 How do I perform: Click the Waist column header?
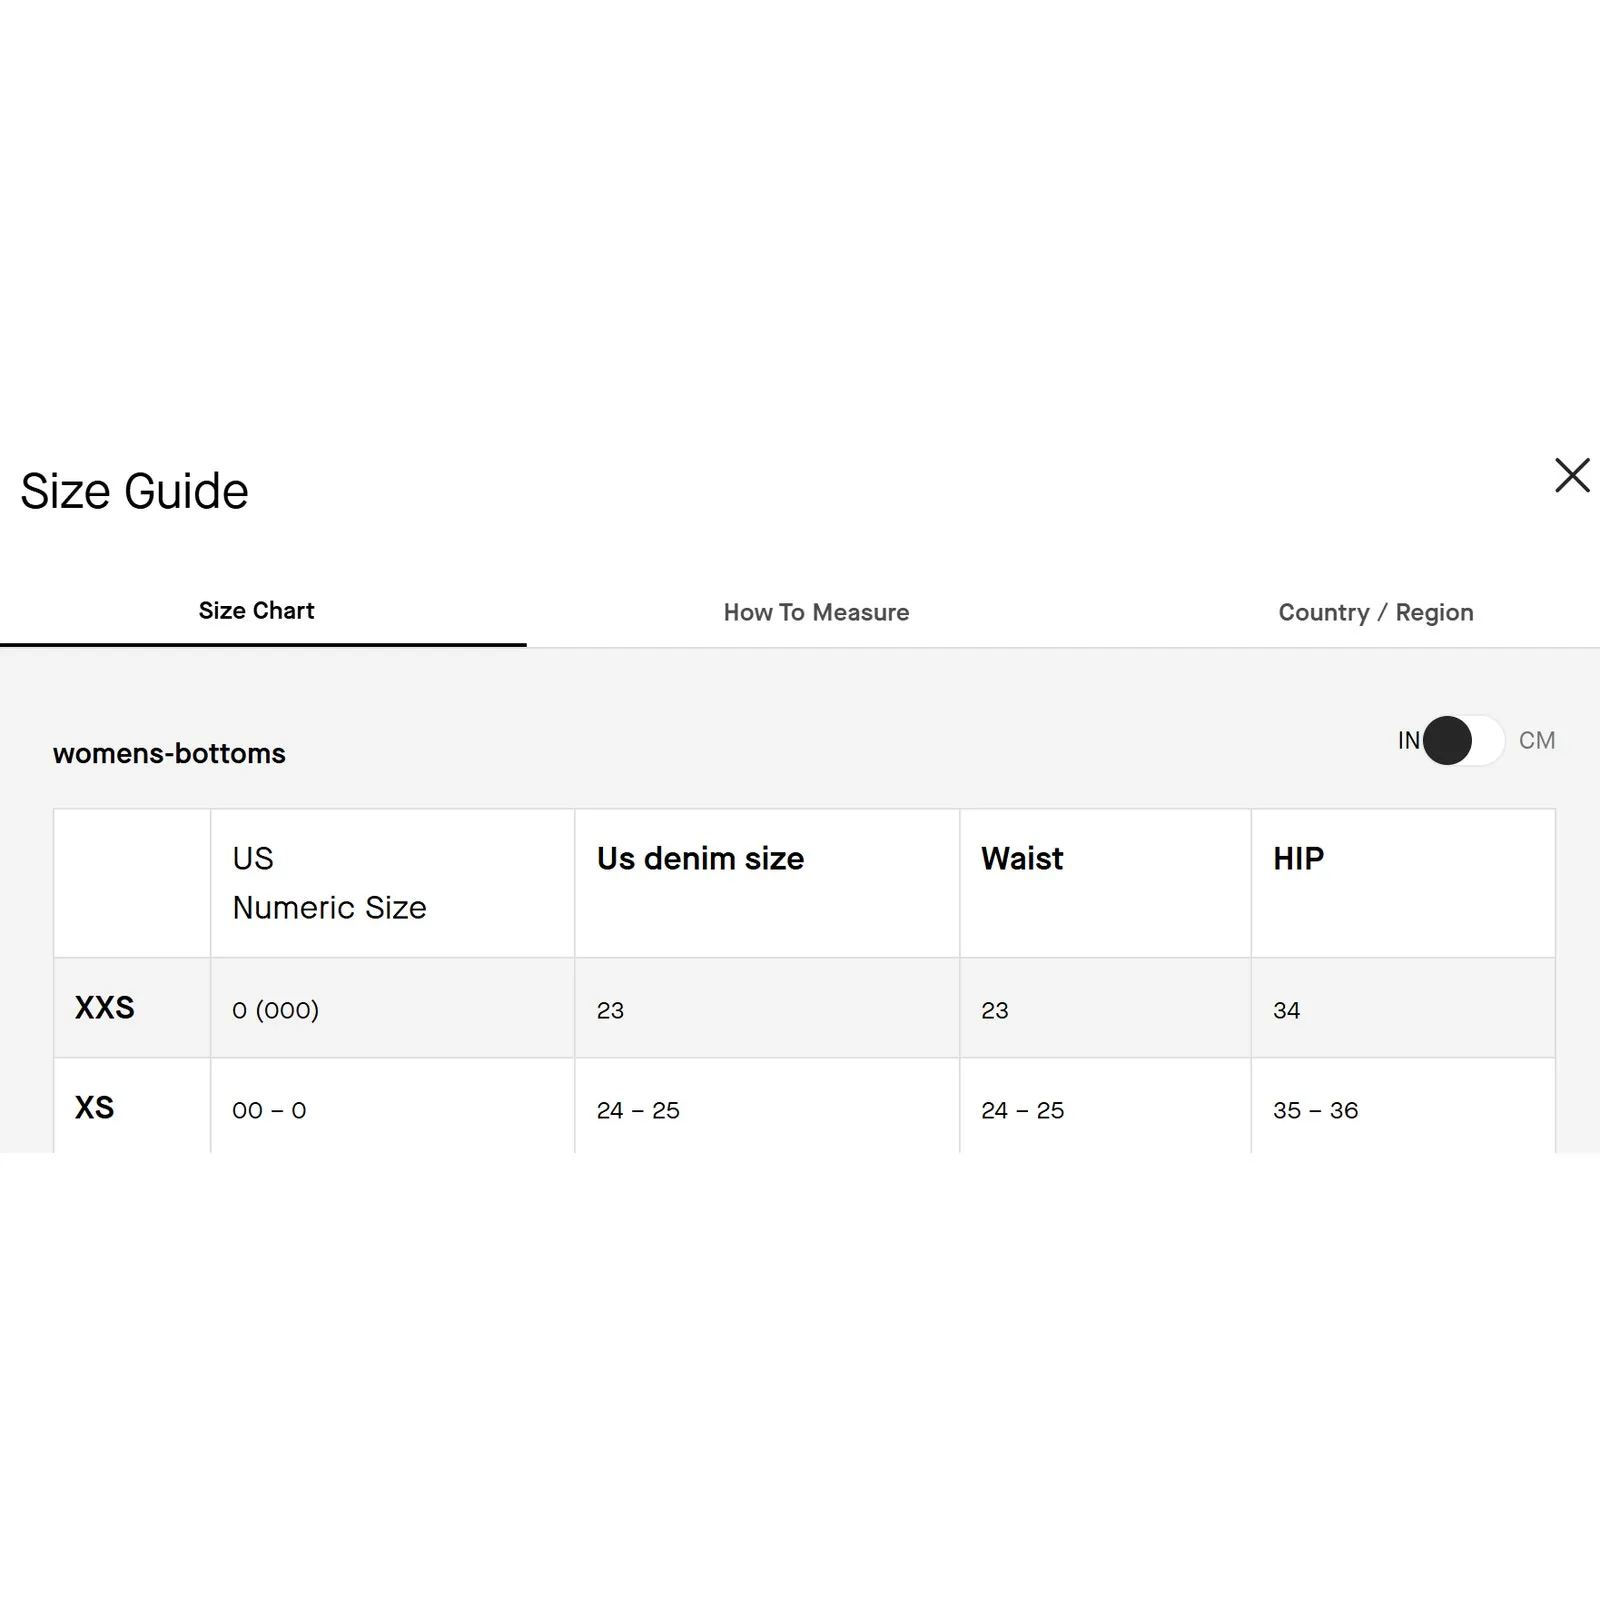[1022, 859]
